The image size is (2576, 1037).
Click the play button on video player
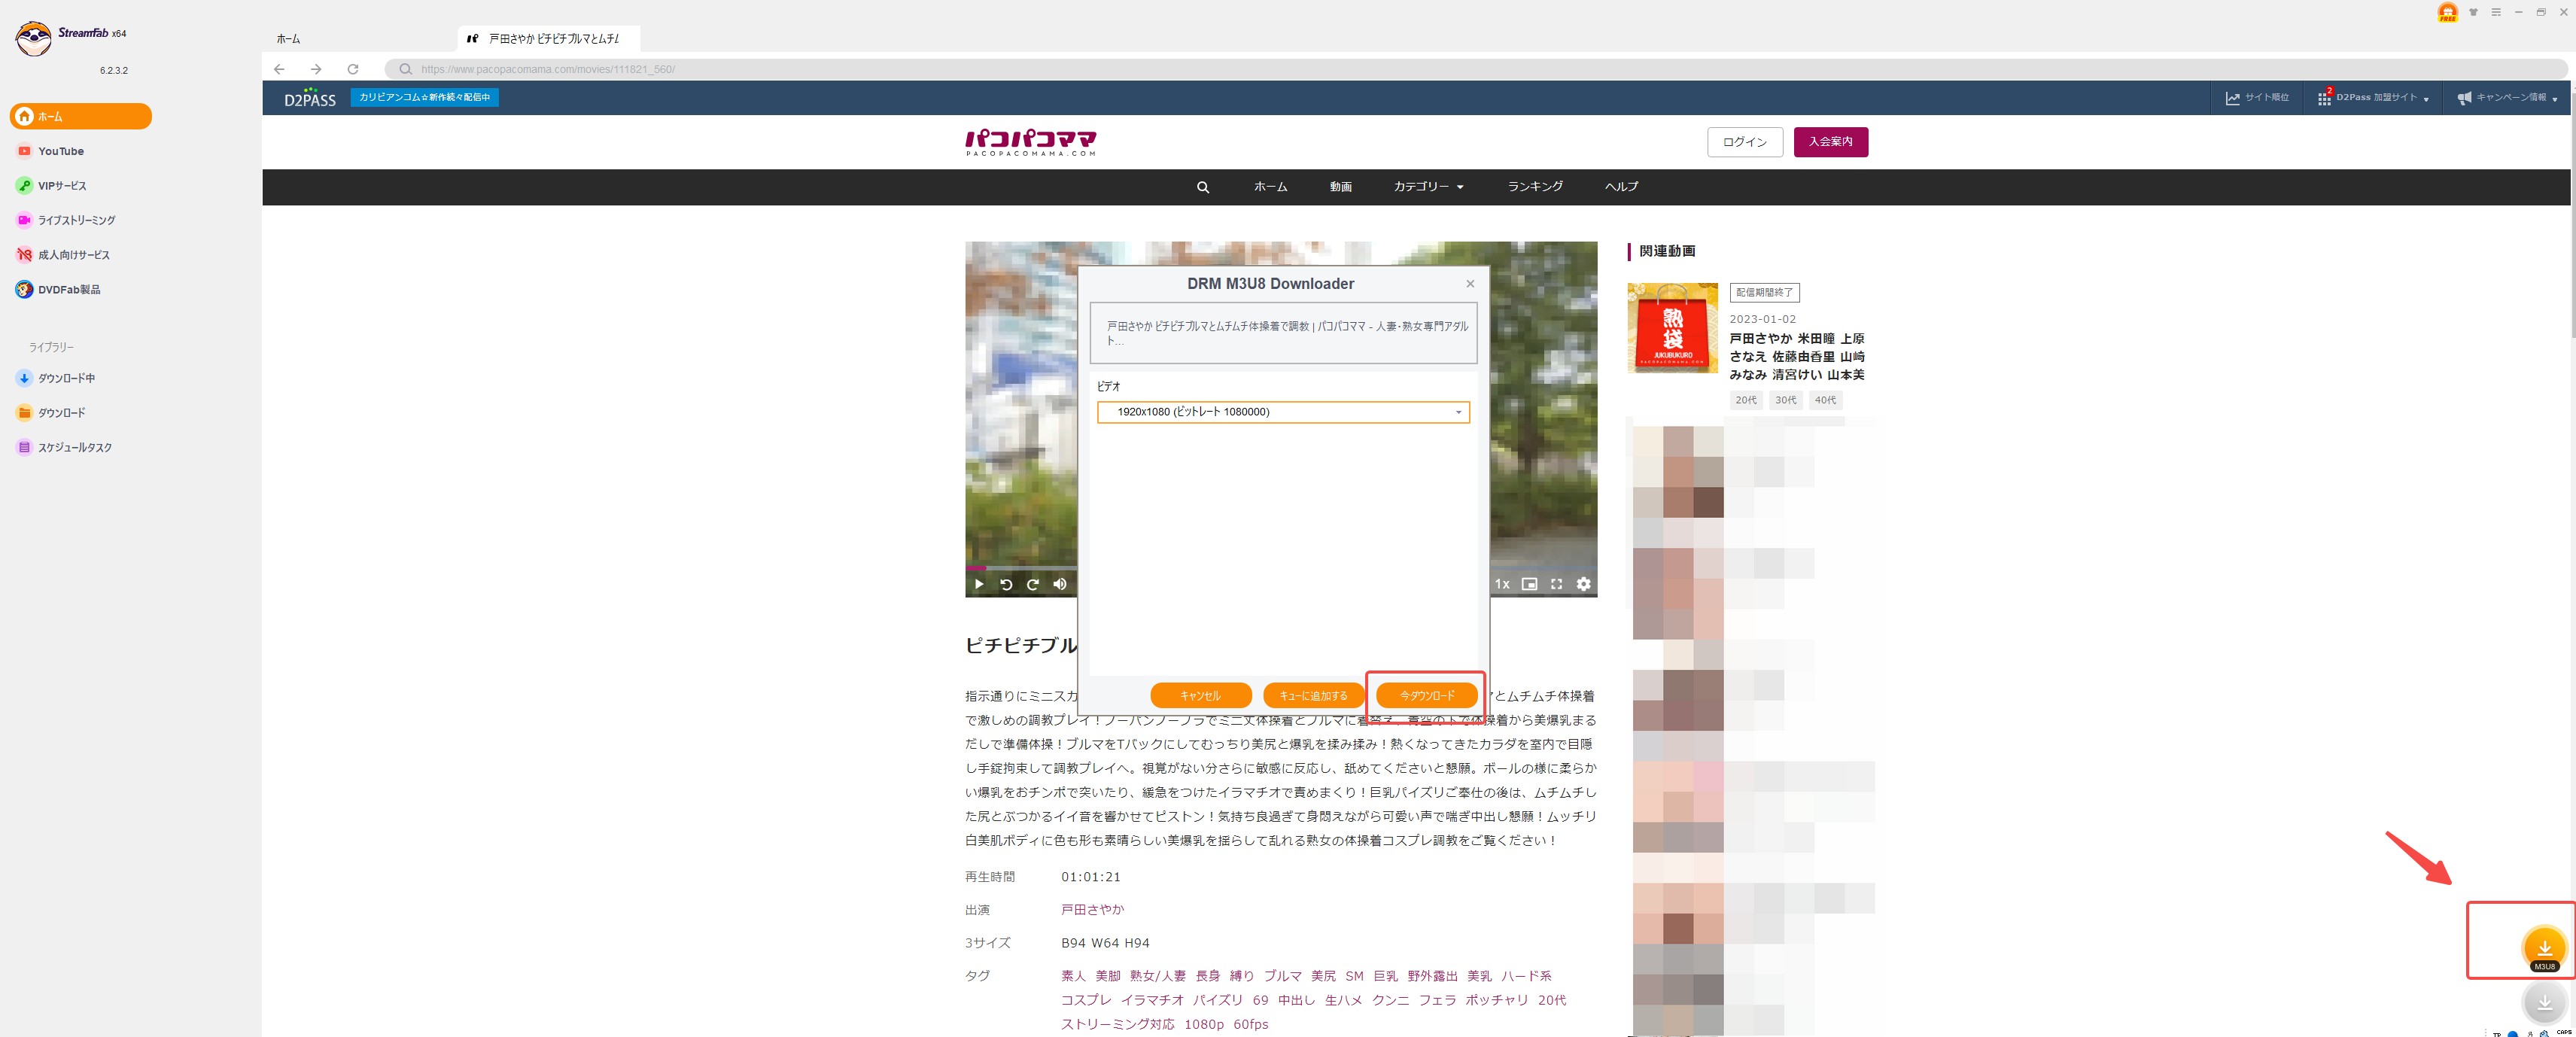pyautogui.click(x=979, y=584)
